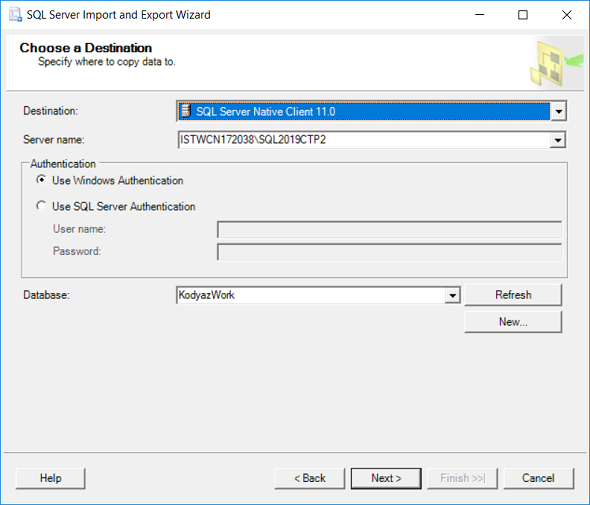Click the Password field

point(389,252)
